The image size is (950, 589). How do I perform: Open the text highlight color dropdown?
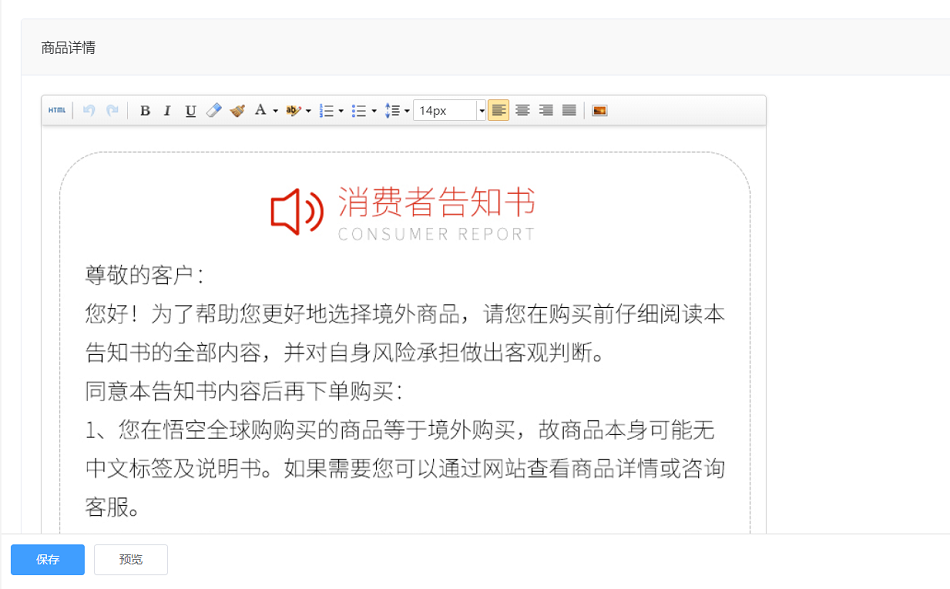click(308, 111)
